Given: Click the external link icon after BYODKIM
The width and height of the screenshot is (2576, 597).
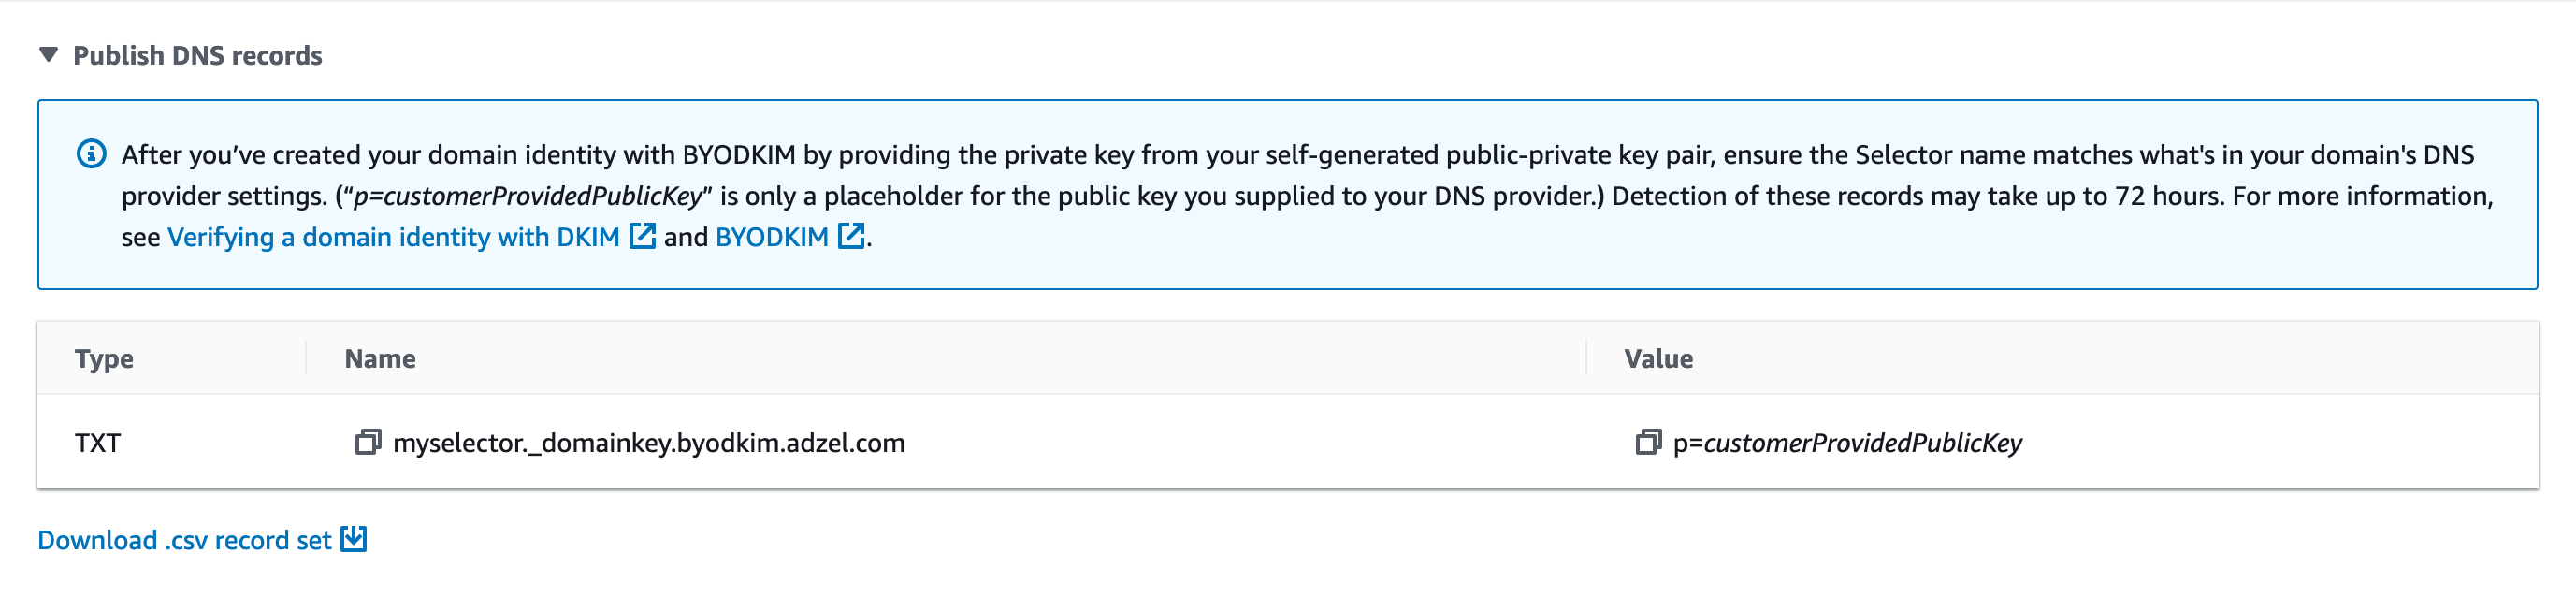Looking at the screenshot, I should click(849, 237).
